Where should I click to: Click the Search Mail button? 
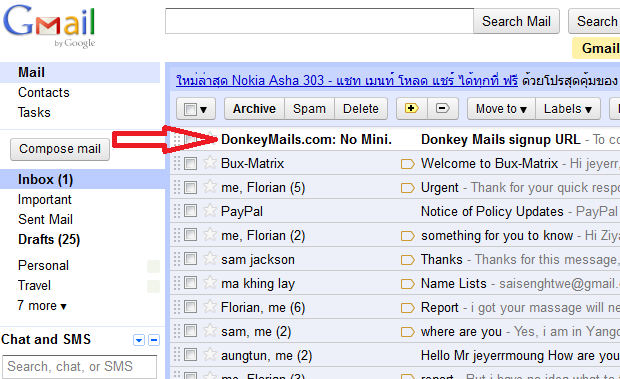[516, 21]
